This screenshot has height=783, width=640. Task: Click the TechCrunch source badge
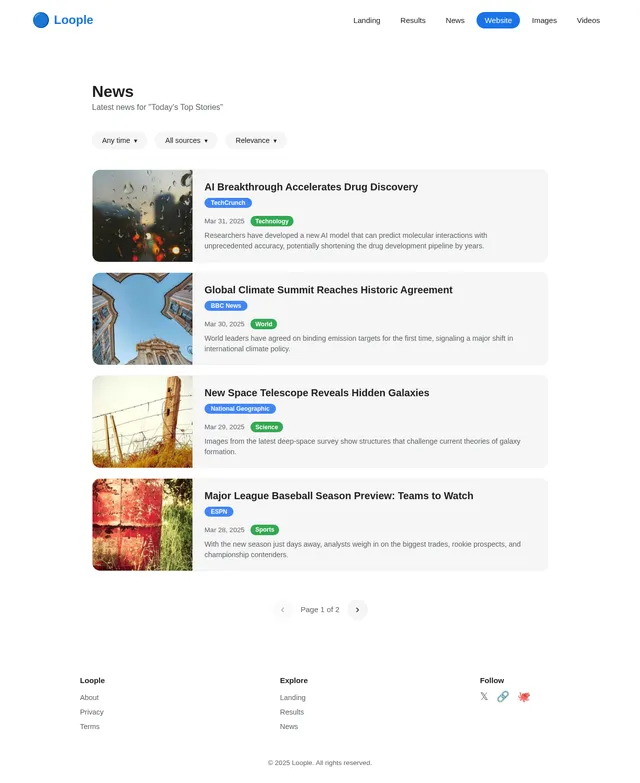click(228, 203)
